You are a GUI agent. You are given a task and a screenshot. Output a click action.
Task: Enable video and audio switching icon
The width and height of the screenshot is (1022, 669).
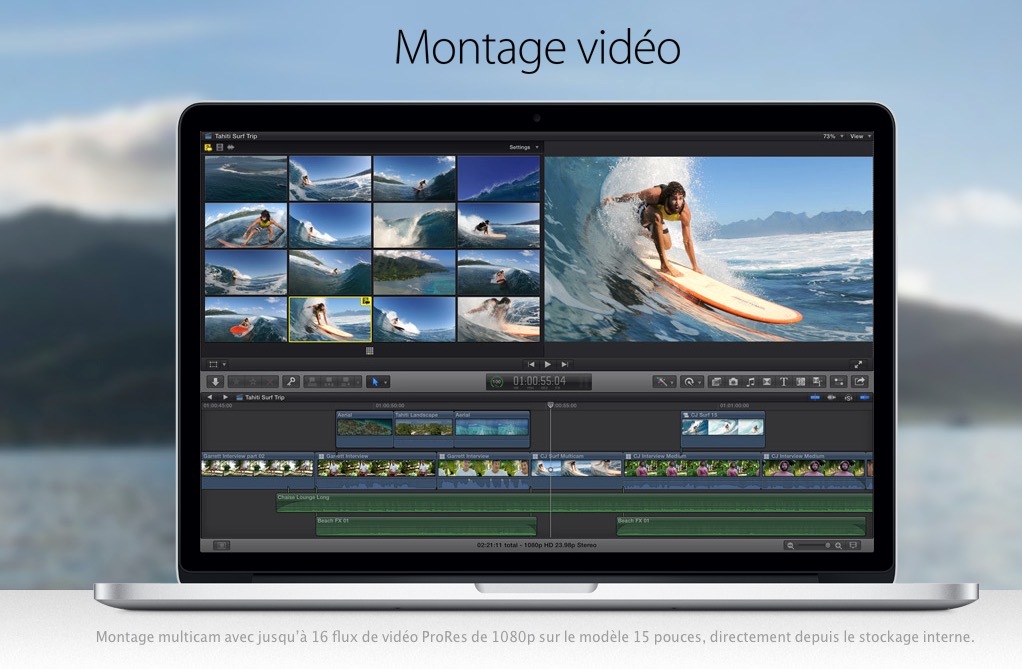(x=209, y=147)
